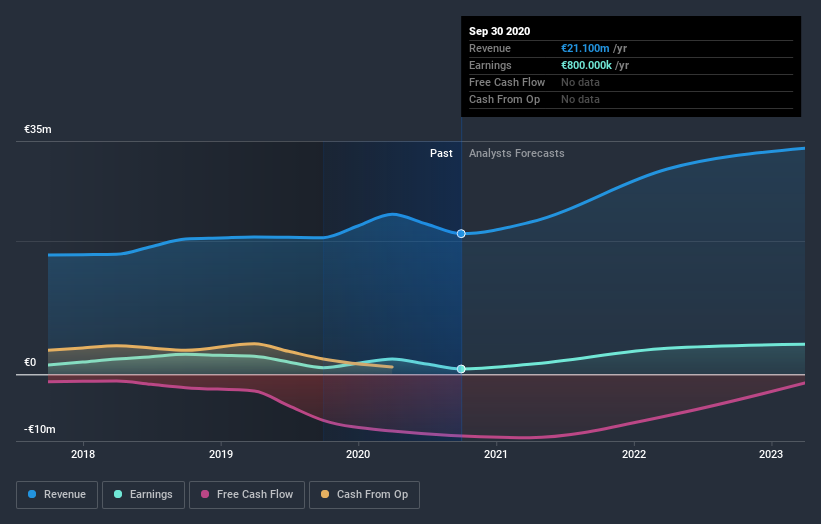Click the 'Cash From Op' row label in tooltip

click(x=504, y=99)
